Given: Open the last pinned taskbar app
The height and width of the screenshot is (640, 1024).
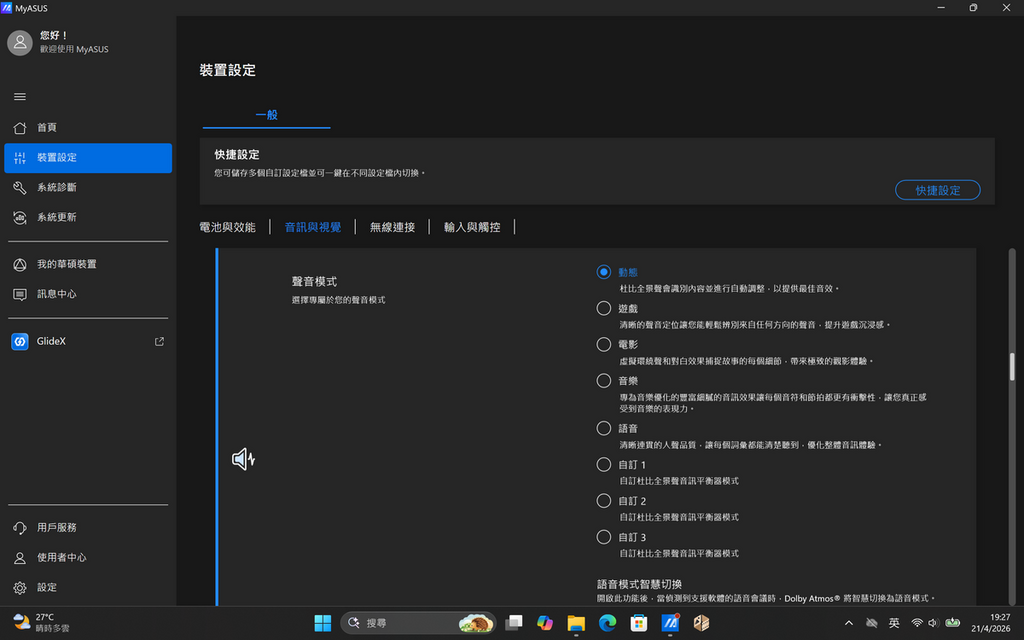Looking at the screenshot, I should coord(701,623).
